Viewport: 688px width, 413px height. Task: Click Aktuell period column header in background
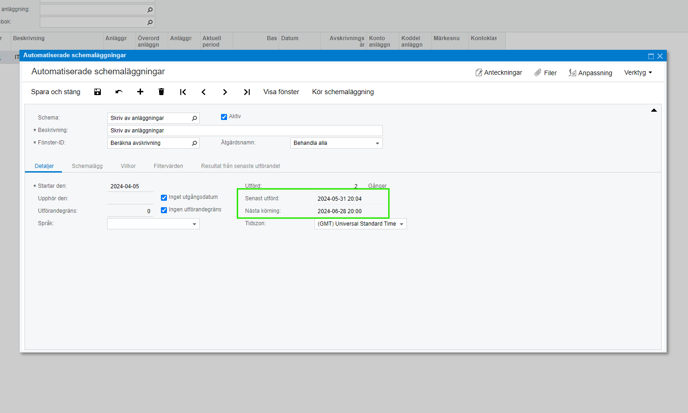click(211, 41)
